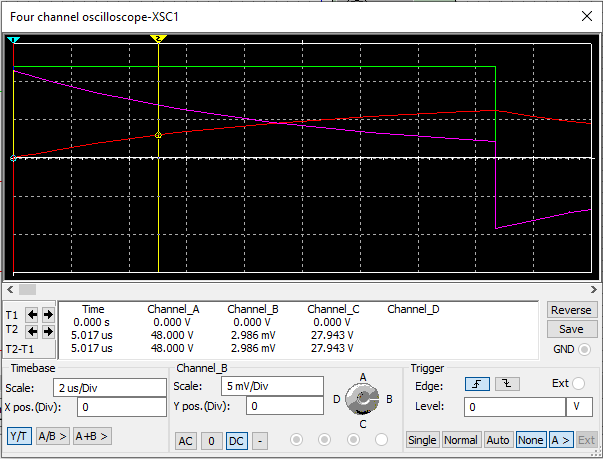Viewport: 603px width, 459px height.
Task: Switch coupling to DC
Action: coord(237,441)
